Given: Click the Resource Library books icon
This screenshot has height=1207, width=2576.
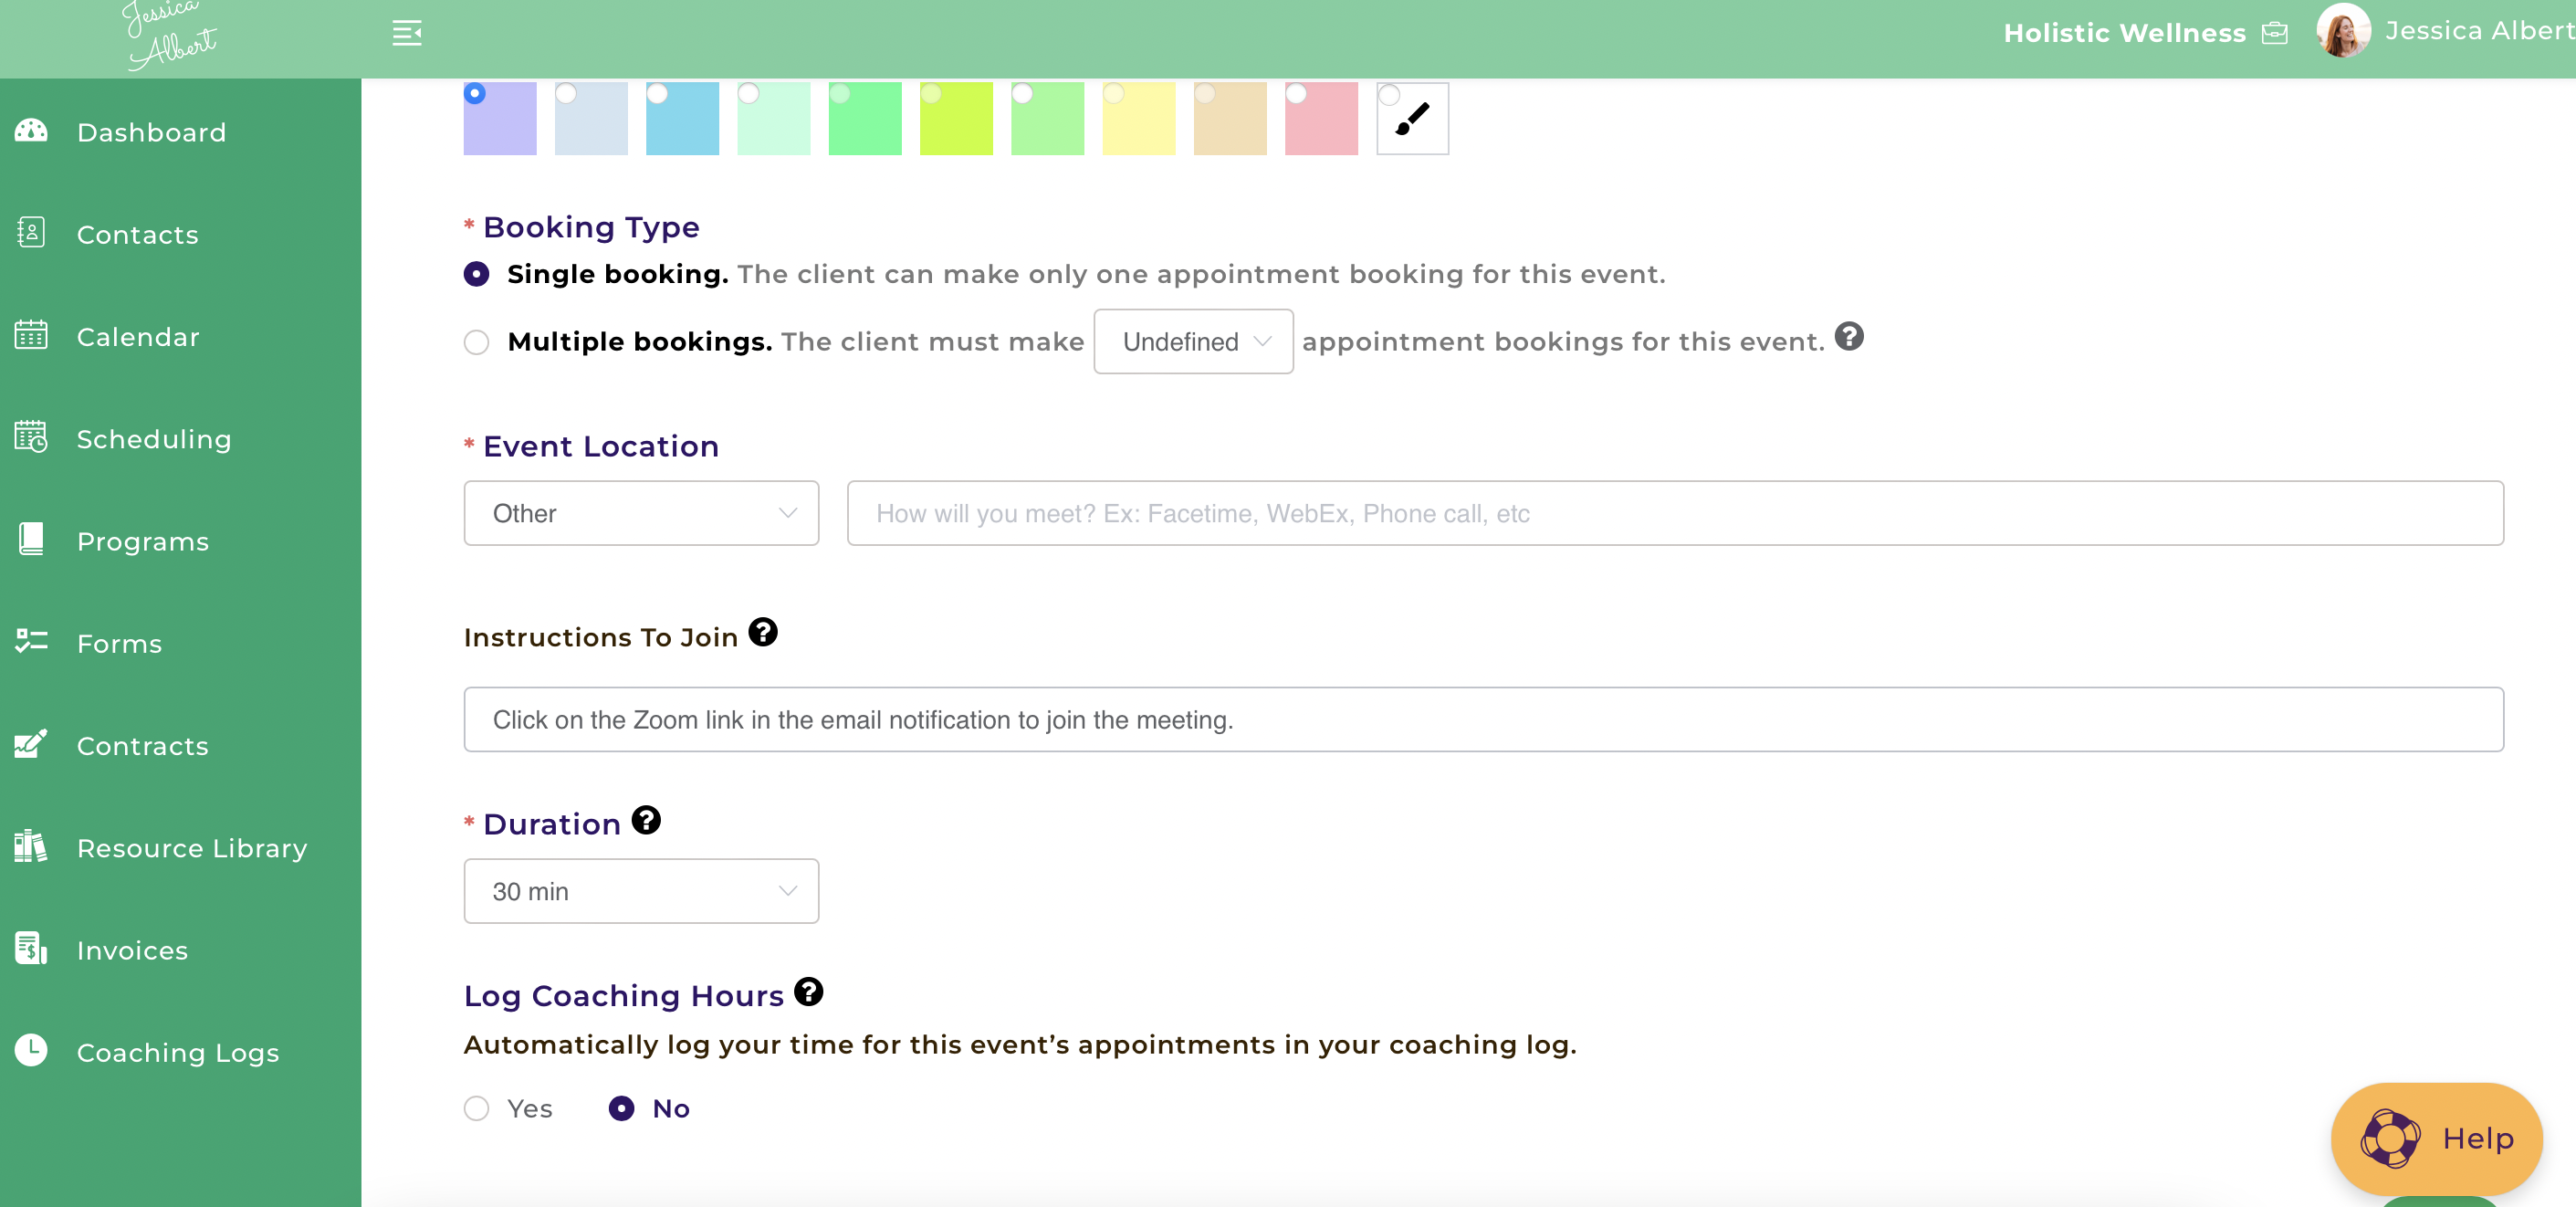Looking at the screenshot, I should (31, 846).
